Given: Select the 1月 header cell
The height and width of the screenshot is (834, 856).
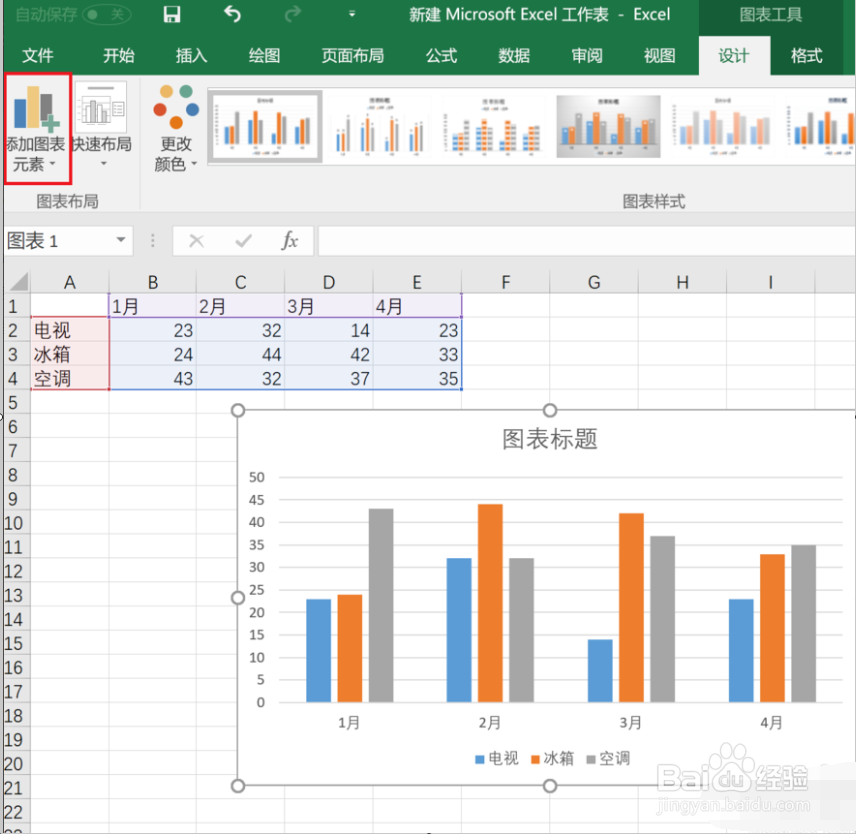Looking at the screenshot, I should tap(152, 306).
